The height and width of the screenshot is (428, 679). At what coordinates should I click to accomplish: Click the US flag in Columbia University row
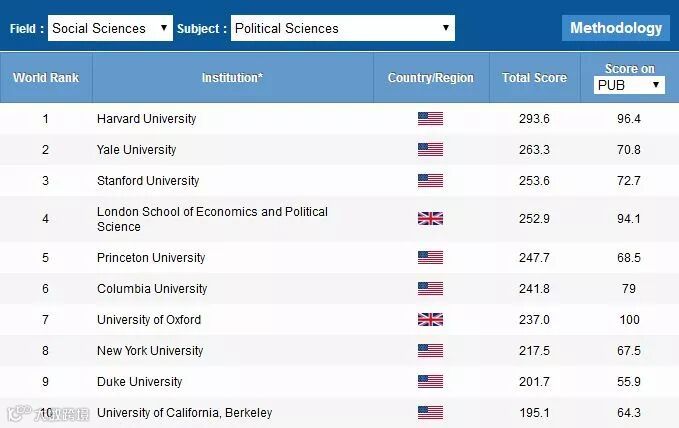coord(430,289)
